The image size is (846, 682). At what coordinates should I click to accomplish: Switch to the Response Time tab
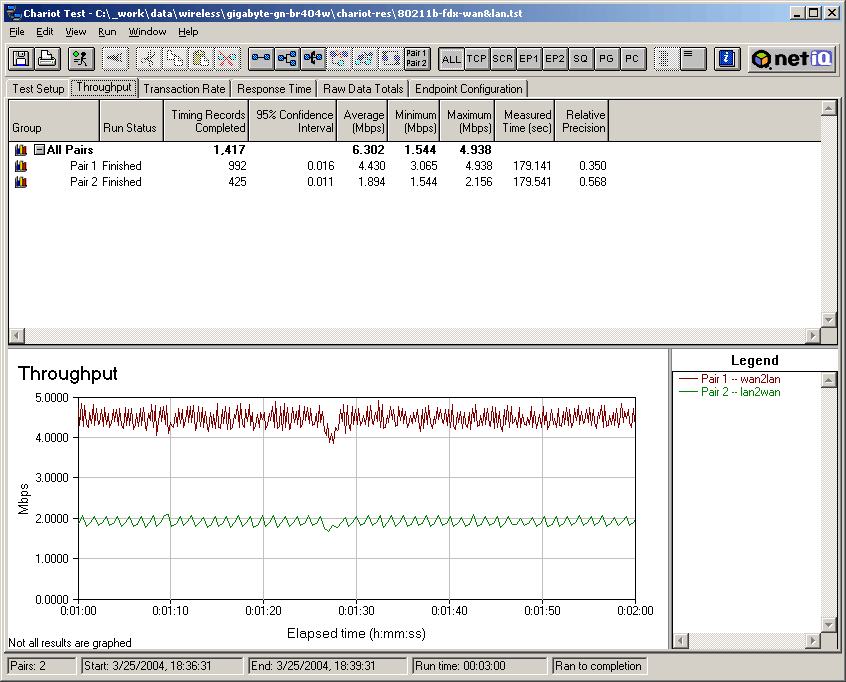click(274, 89)
